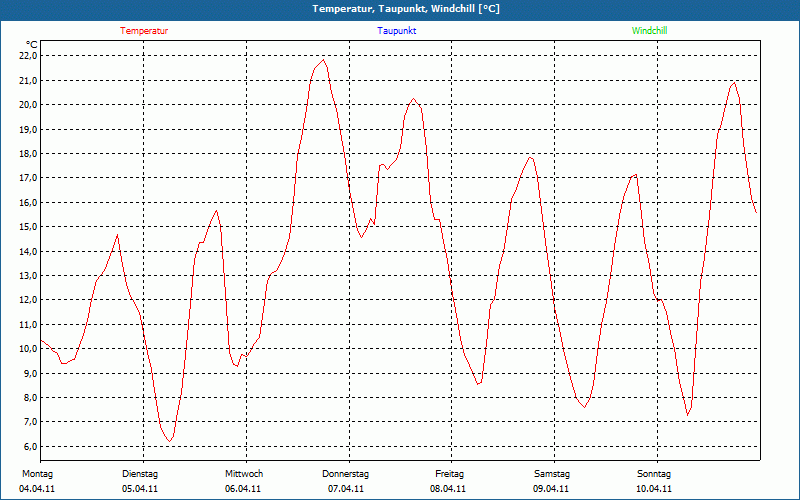Click the 09.04.11 date label
800x500 pixels.
[551, 489]
